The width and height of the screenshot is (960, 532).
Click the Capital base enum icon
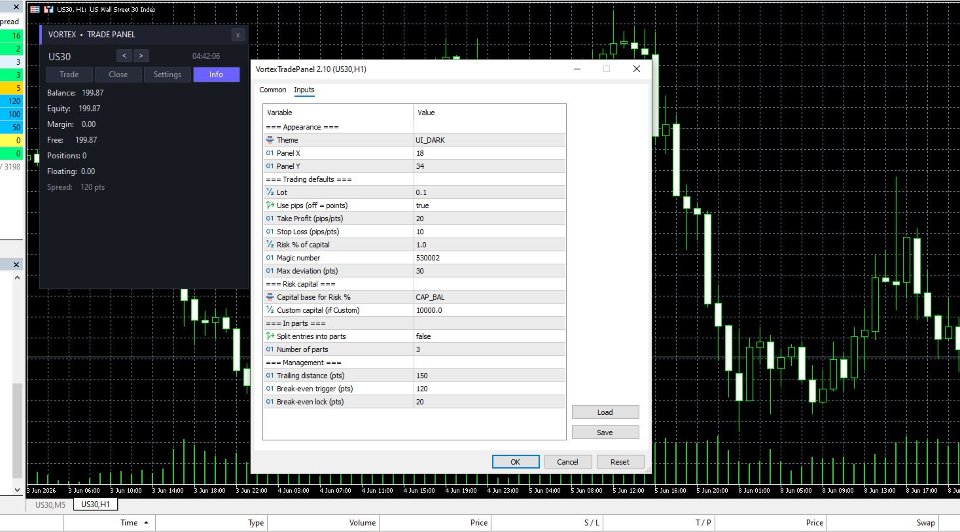[270, 297]
